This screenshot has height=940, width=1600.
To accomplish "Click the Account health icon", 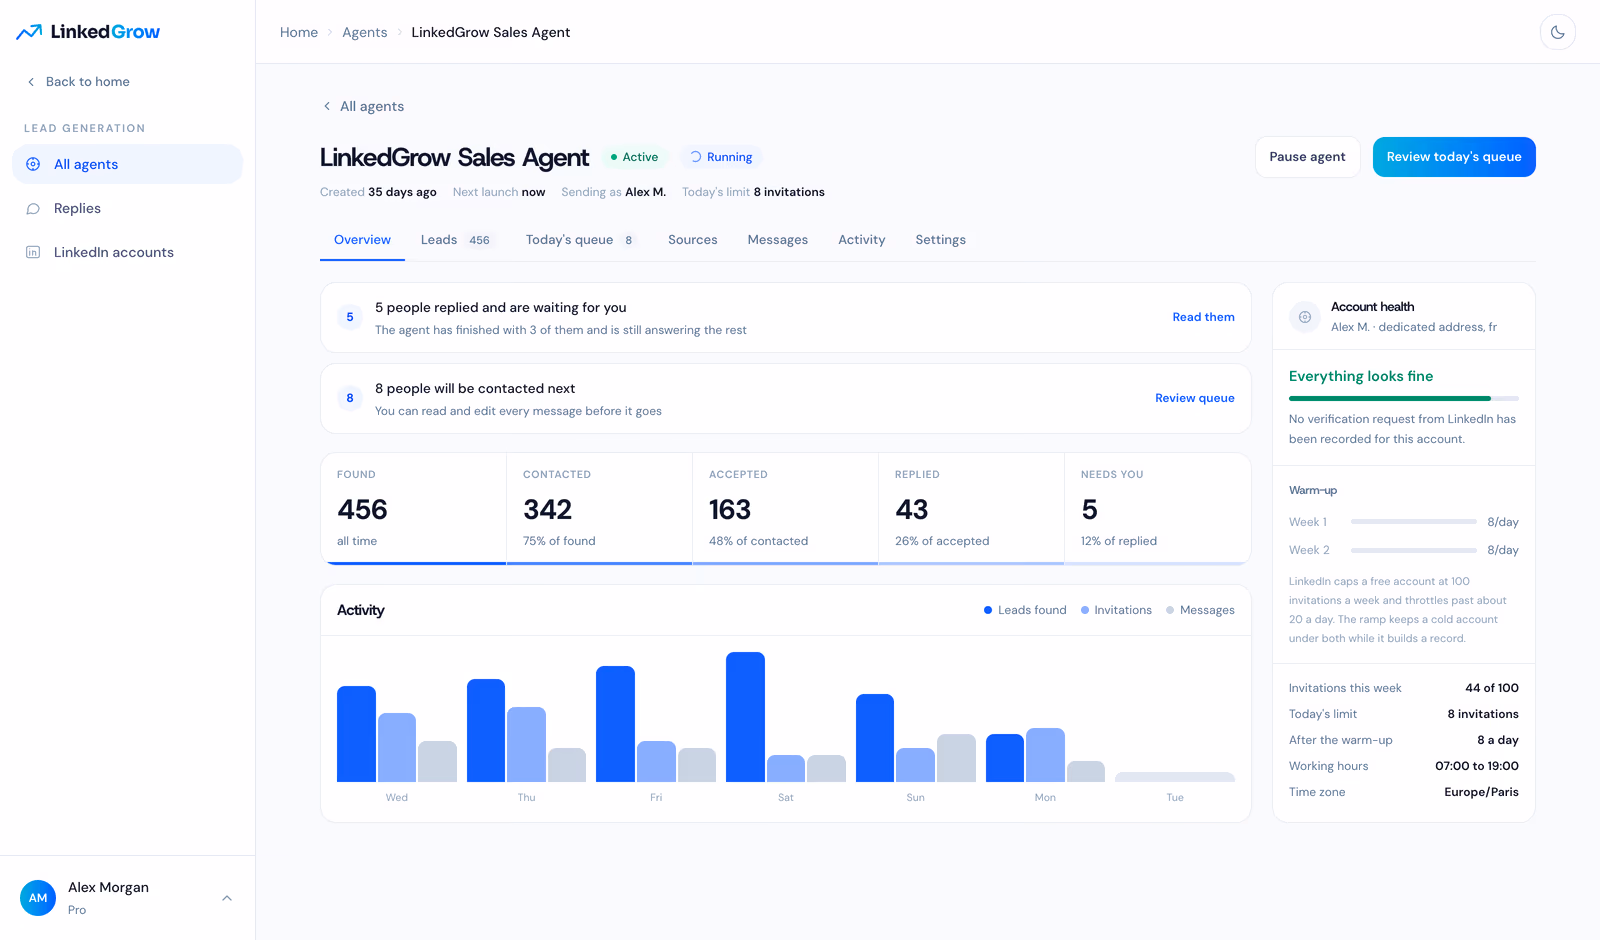I will coord(1305,317).
